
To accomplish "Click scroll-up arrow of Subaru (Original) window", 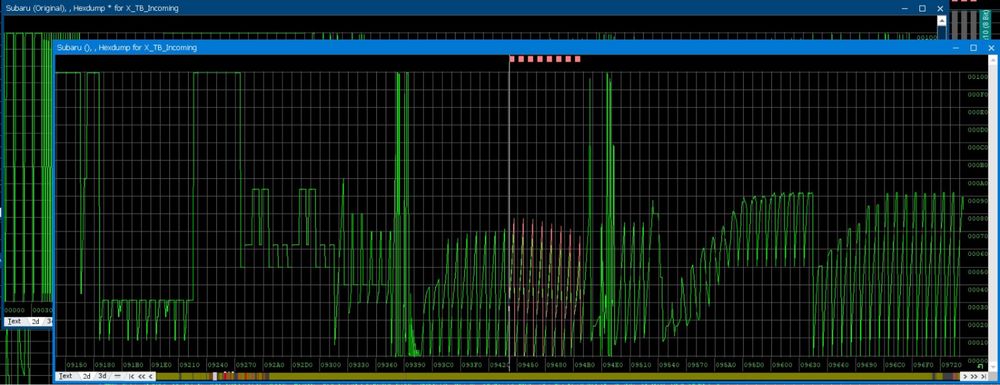I will [941, 20].
